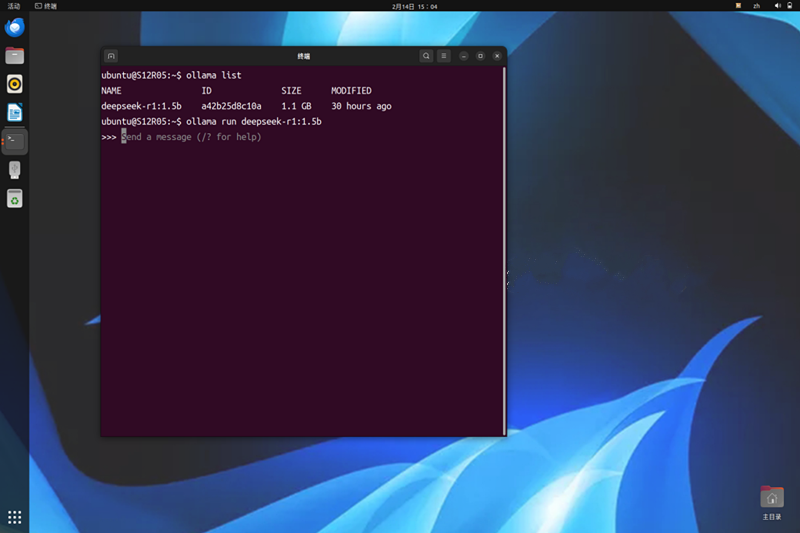Click the 1.1 GB size value
This screenshot has width=800, height=533.
coord(296,106)
